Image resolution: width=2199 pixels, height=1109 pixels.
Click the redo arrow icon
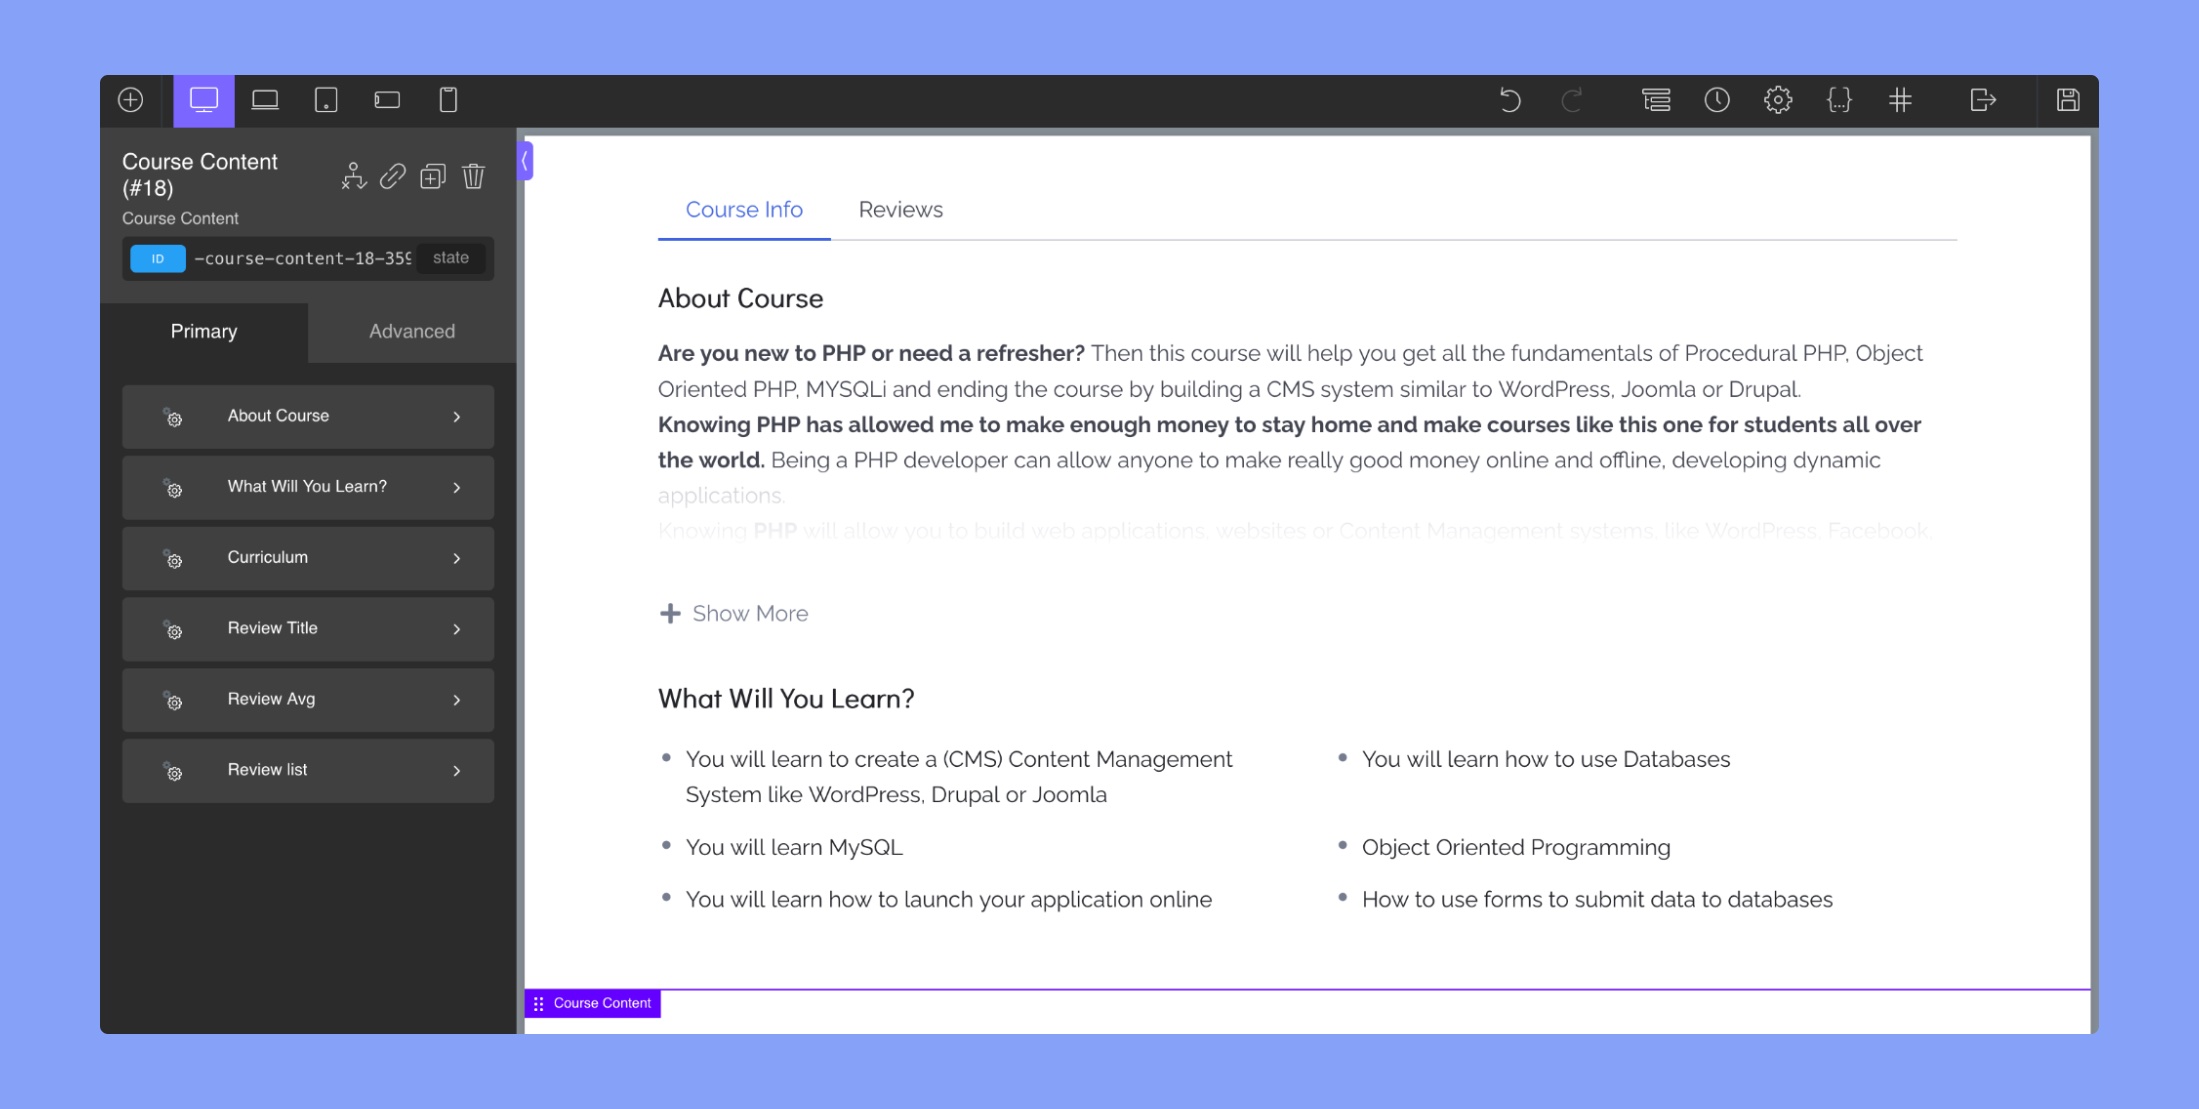coord(1573,99)
